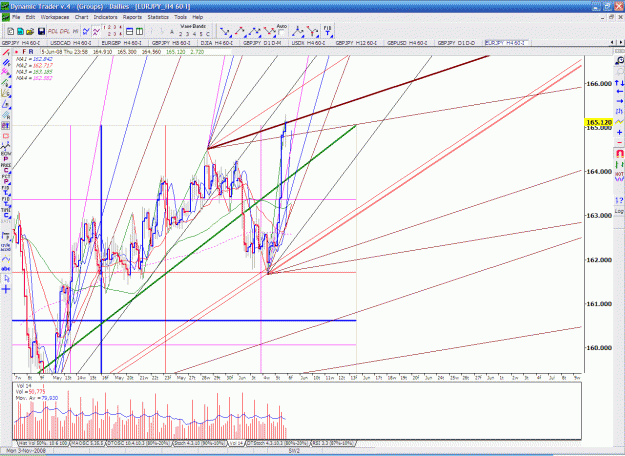Click the DRL toolbar button
Screen dimensions: 625x456
click(64, 31)
